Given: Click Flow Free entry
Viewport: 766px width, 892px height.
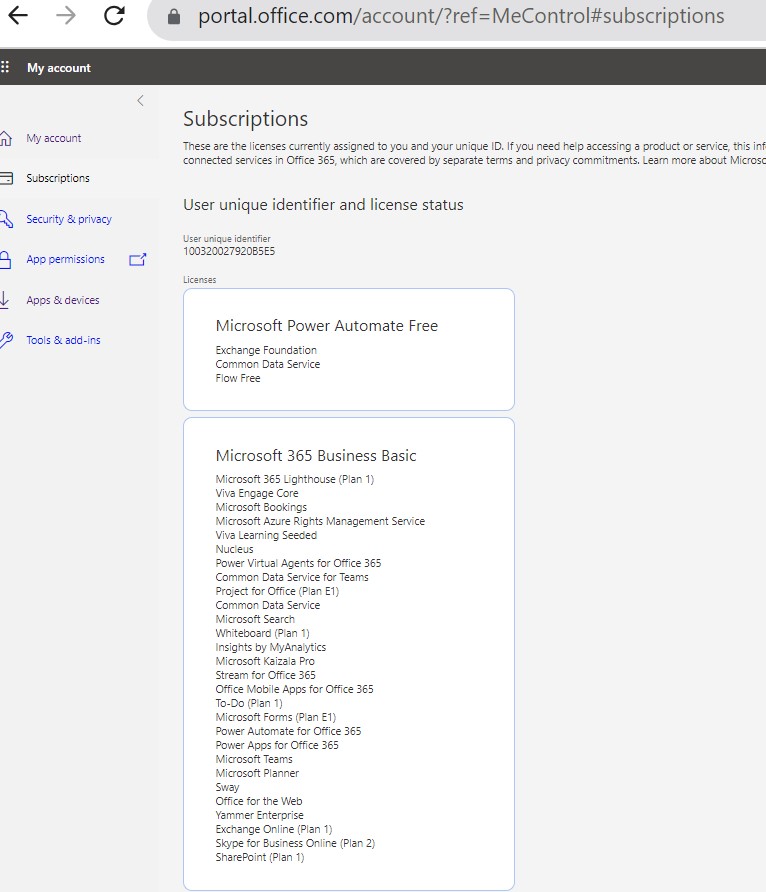Looking at the screenshot, I should click(x=238, y=378).
